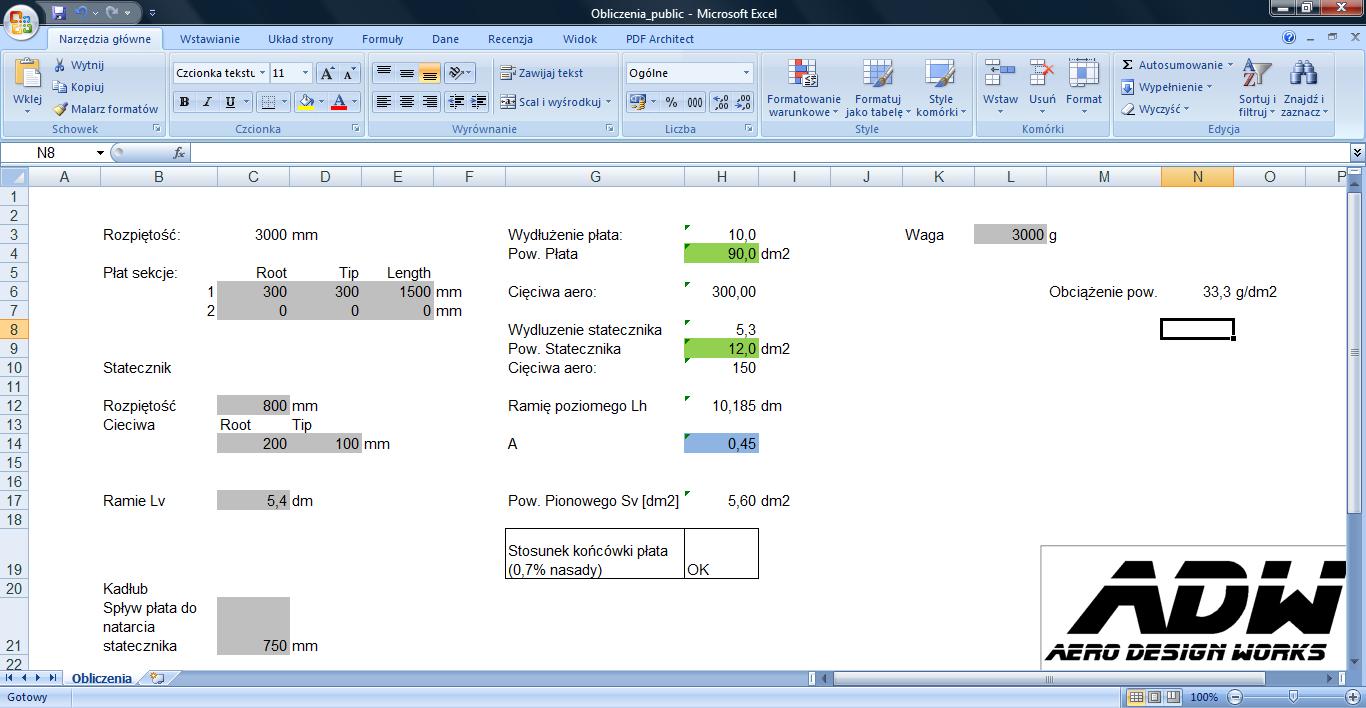Open the Name Box dropdown arrow

(x=100, y=153)
